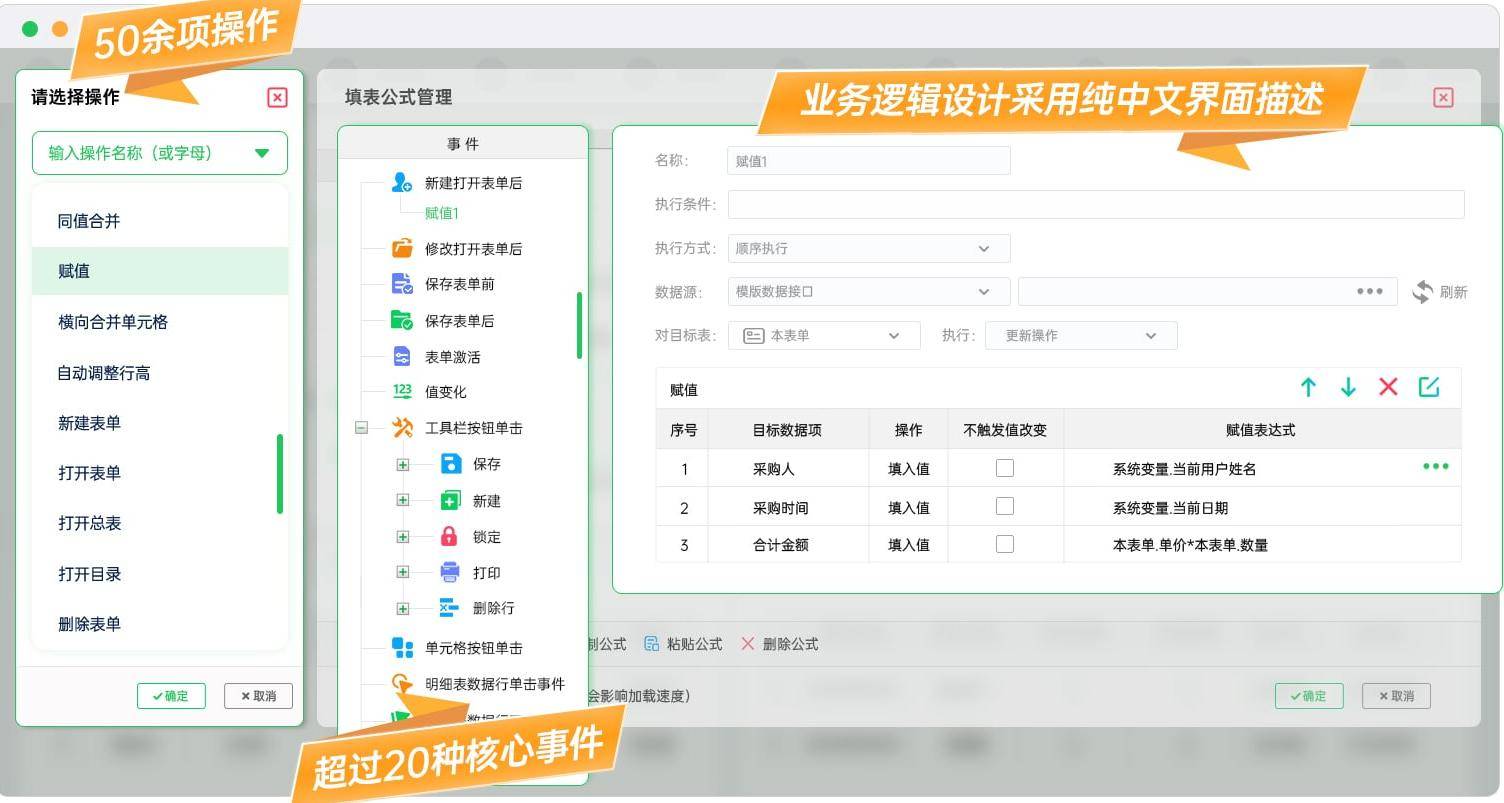The width and height of the screenshot is (1504, 803).
Task: Click the red X delete icon in 赋值 header
Action: coord(1388,387)
